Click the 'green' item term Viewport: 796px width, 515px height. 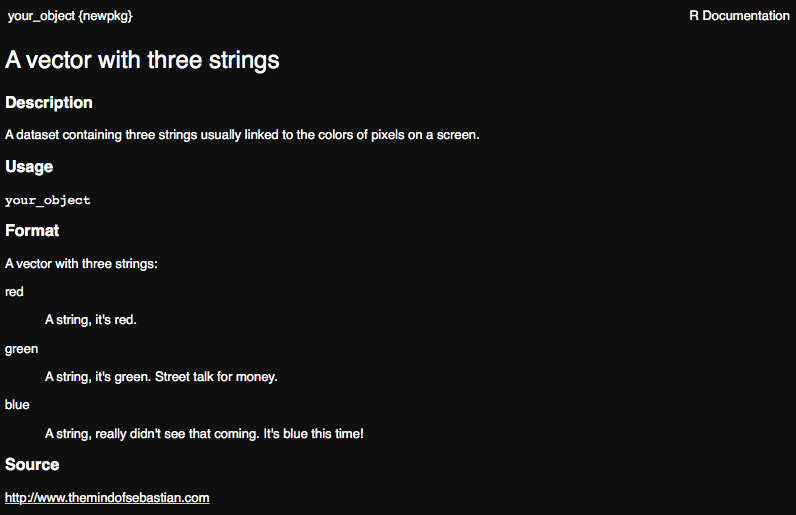point(21,349)
